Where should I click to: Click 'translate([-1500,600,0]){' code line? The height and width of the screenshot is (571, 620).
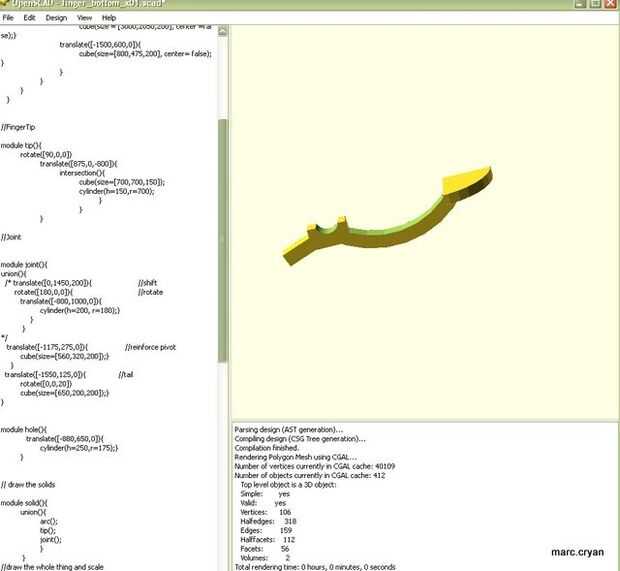coord(100,45)
